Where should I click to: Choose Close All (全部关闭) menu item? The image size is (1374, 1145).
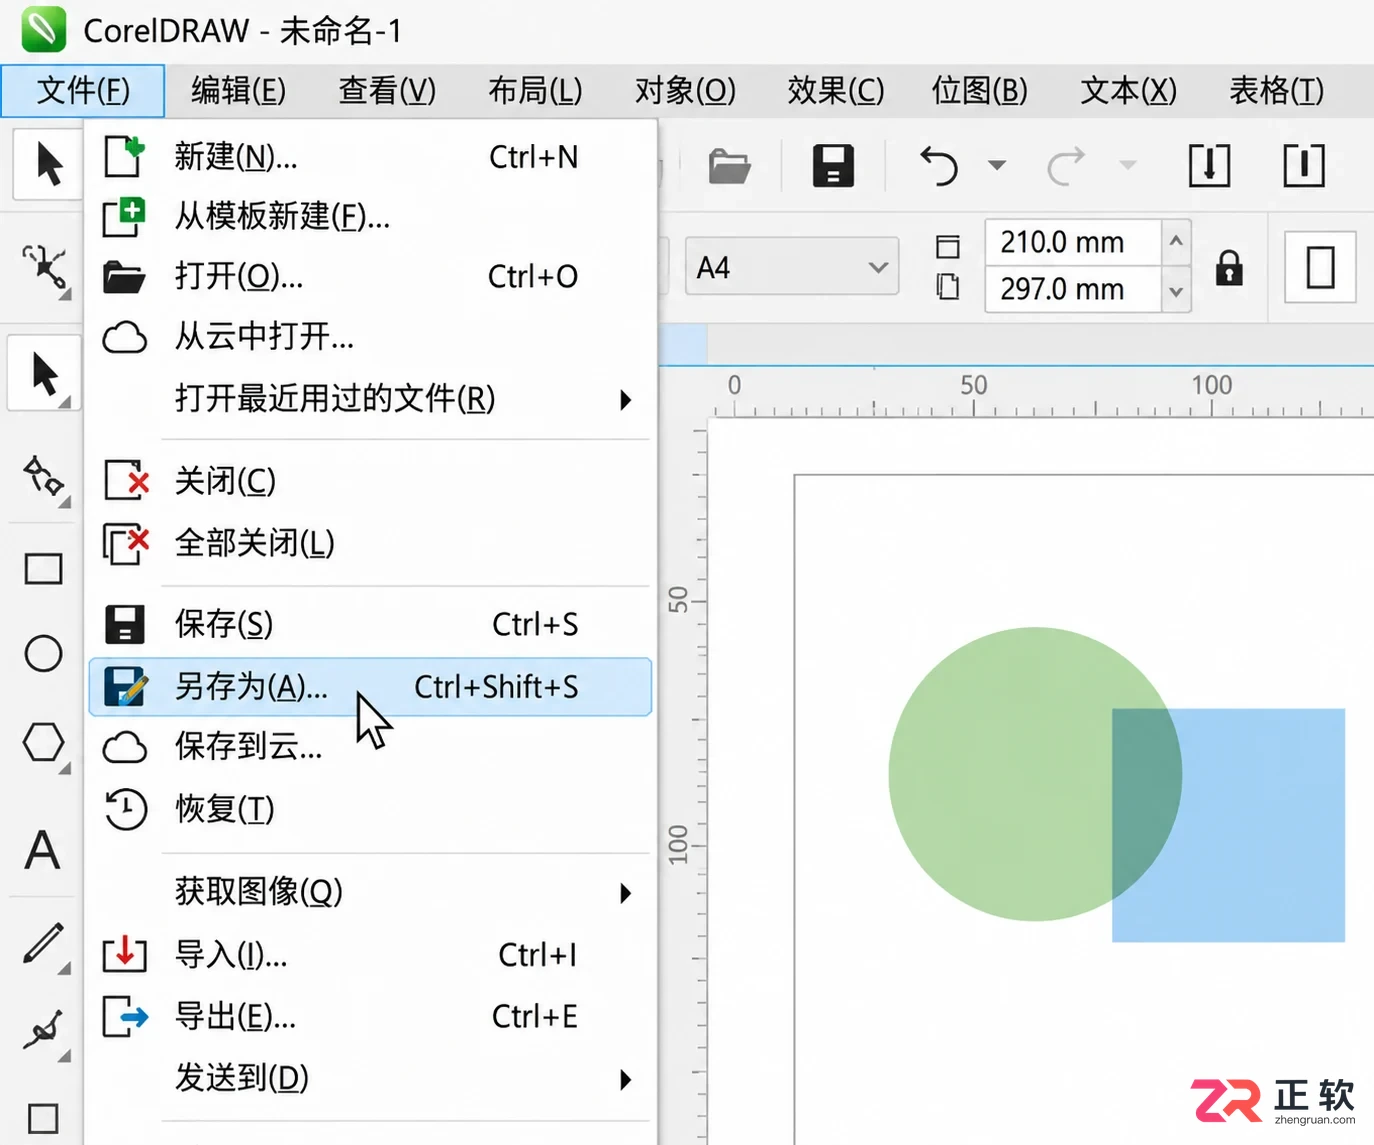click(x=370, y=543)
